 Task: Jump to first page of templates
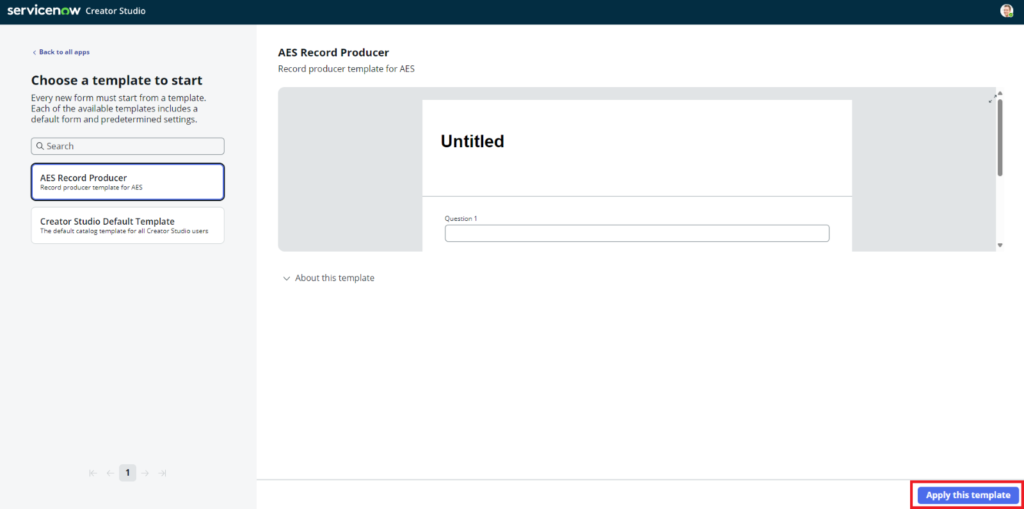point(93,473)
